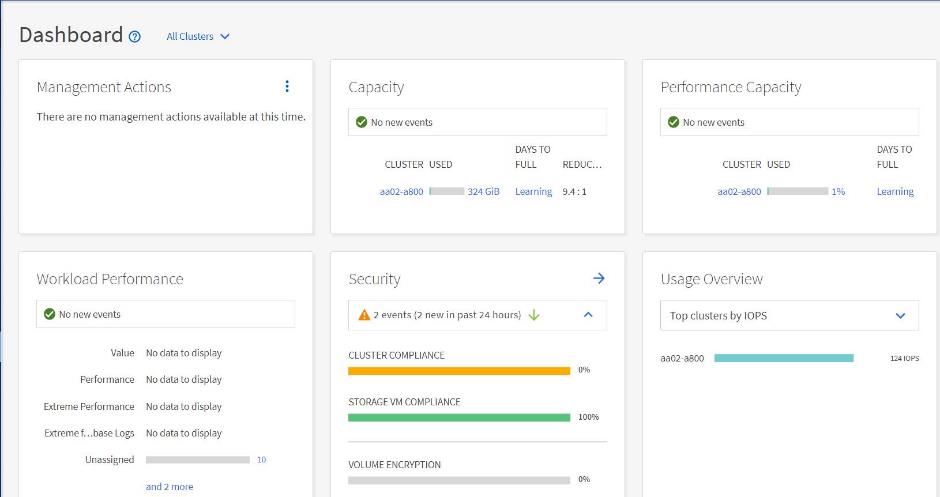Click '2 events (2 new in past 24 hours)' text
The height and width of the screenshot is (497, 940).
coord(447,315)
